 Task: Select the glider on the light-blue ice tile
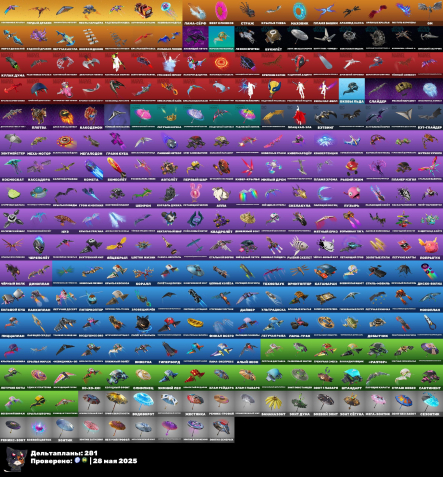tap(352, 89)
